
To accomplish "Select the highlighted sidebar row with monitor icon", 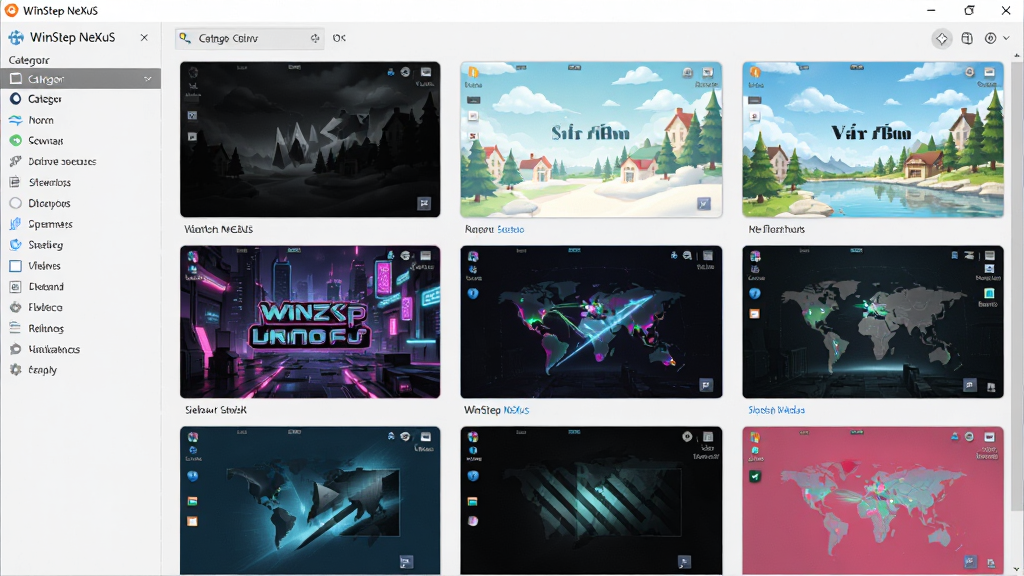I will click(80, 79).
